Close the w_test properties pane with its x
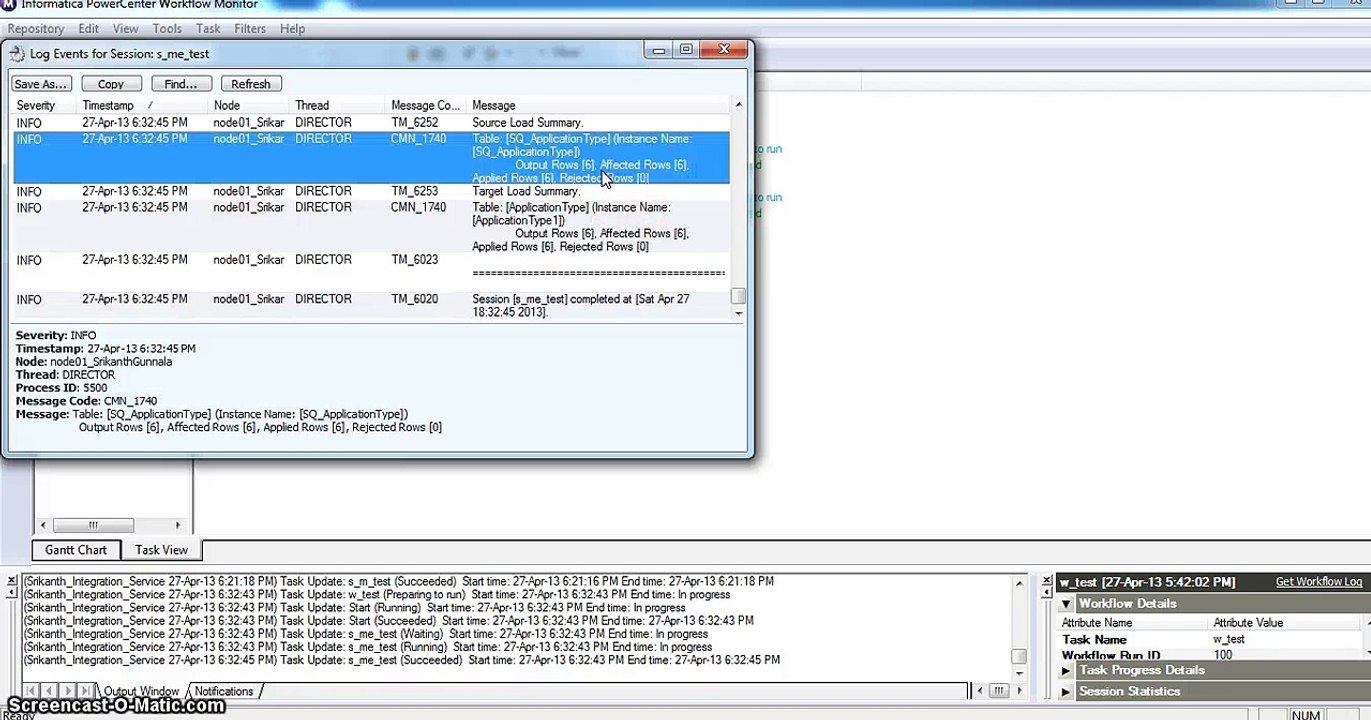 (1046, 581)
